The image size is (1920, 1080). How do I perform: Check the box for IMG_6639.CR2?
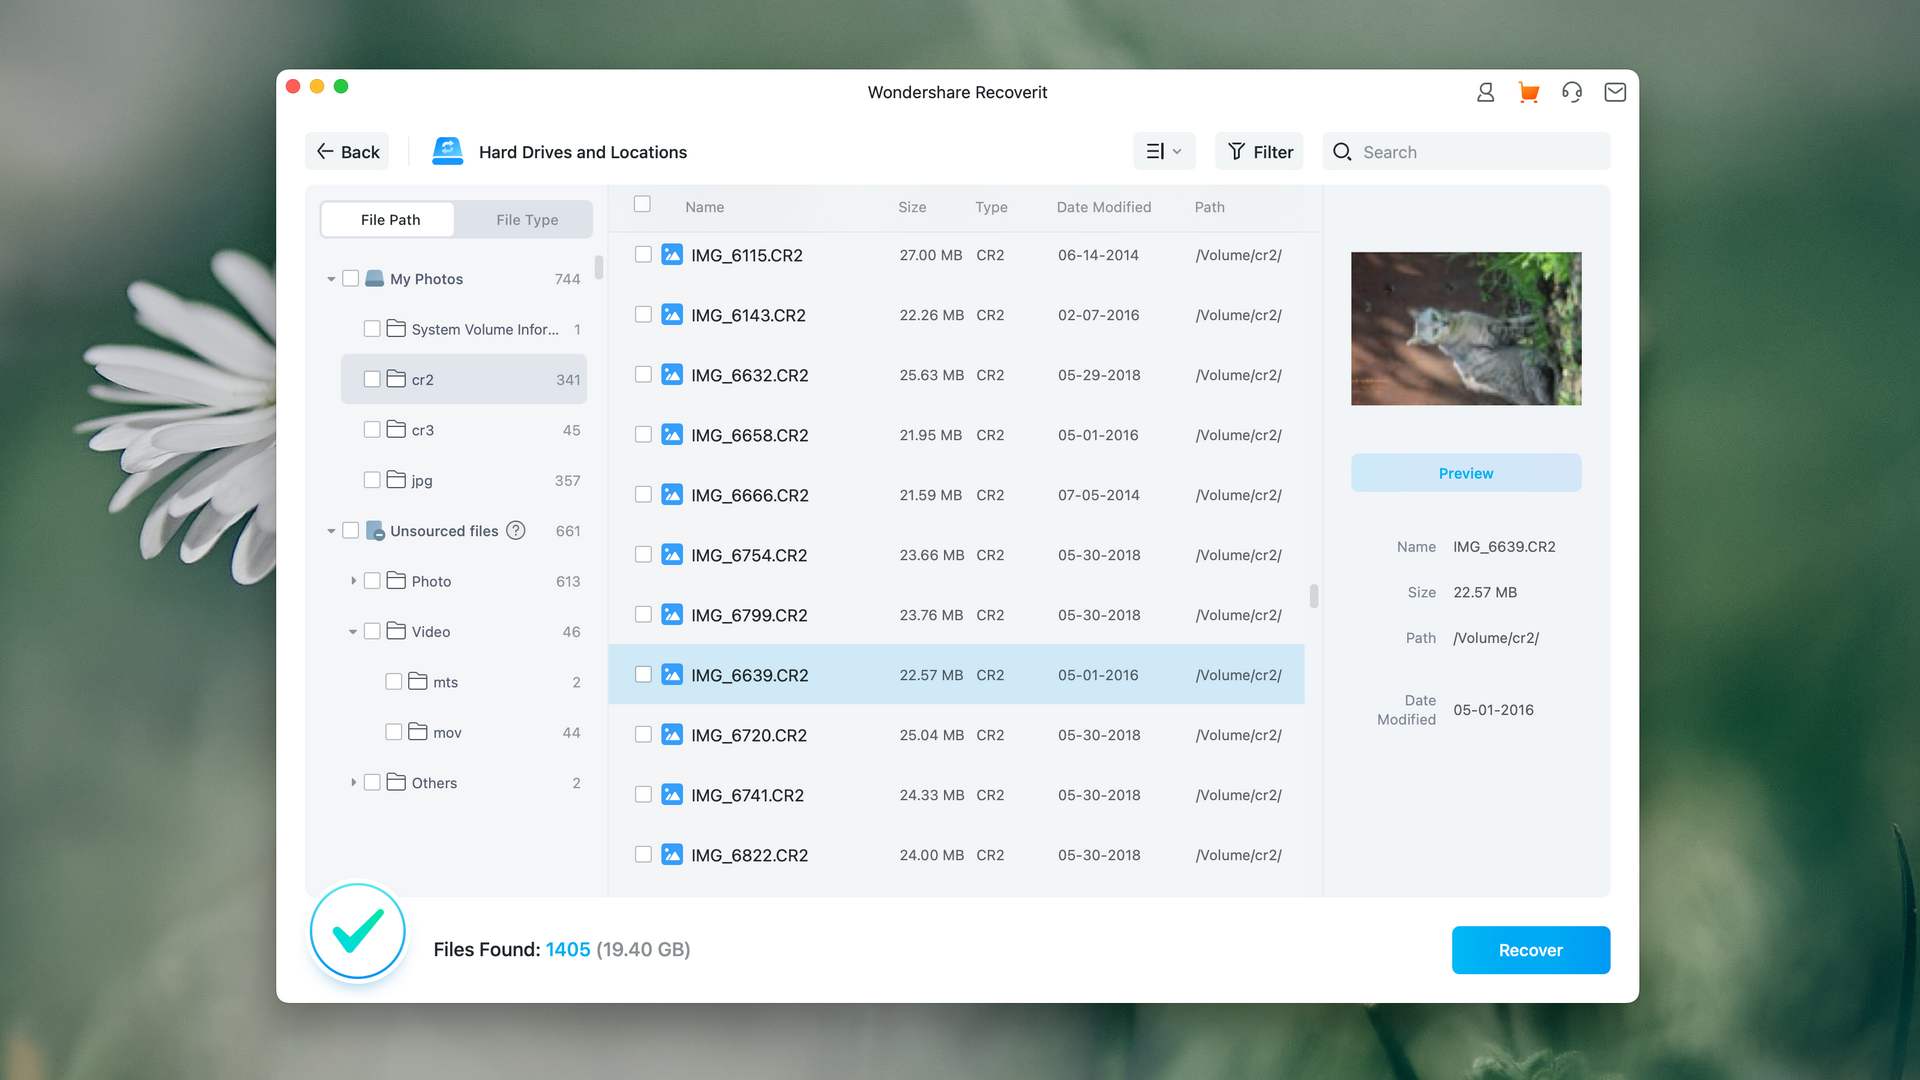pos(643,675)
